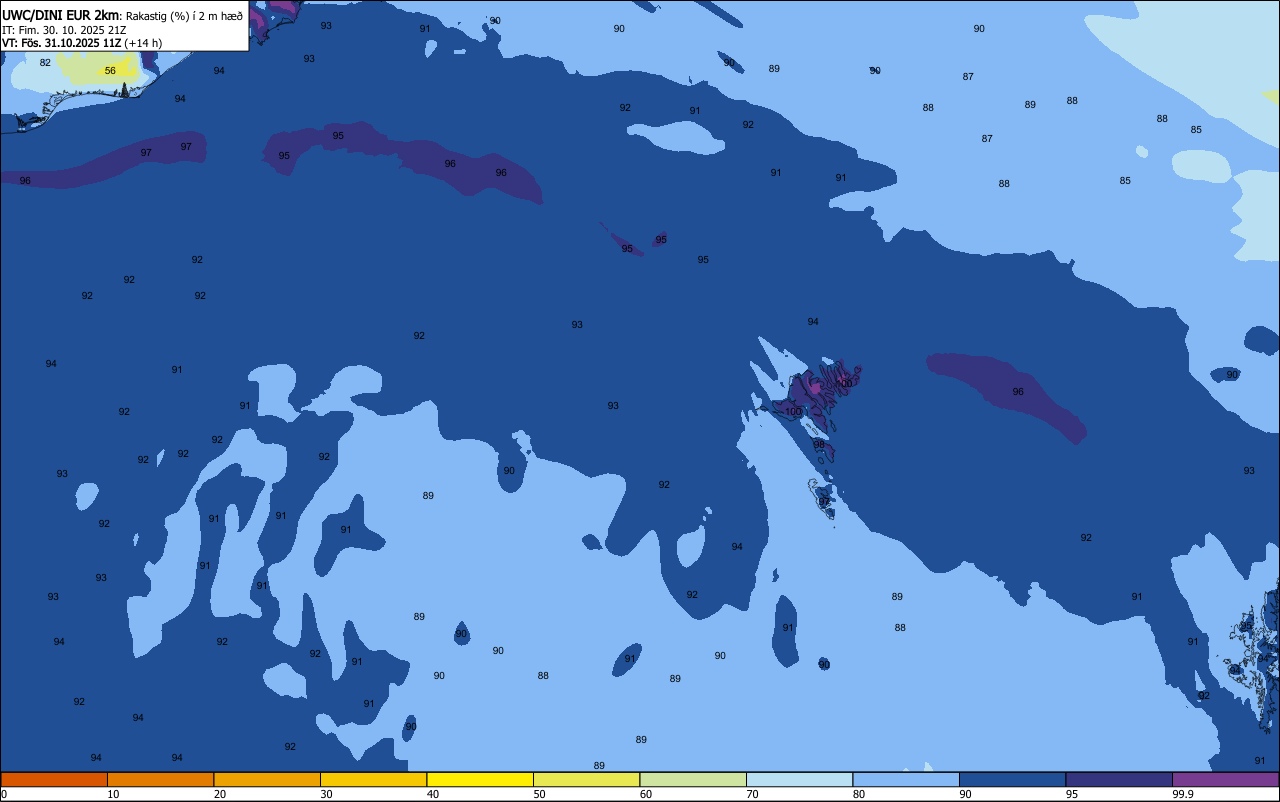The width and height of the screenshot is (1280, 802).
Task: Click the 'Rakastig (%) í 2 m hæð' label
Action: [x=184, y=15]
